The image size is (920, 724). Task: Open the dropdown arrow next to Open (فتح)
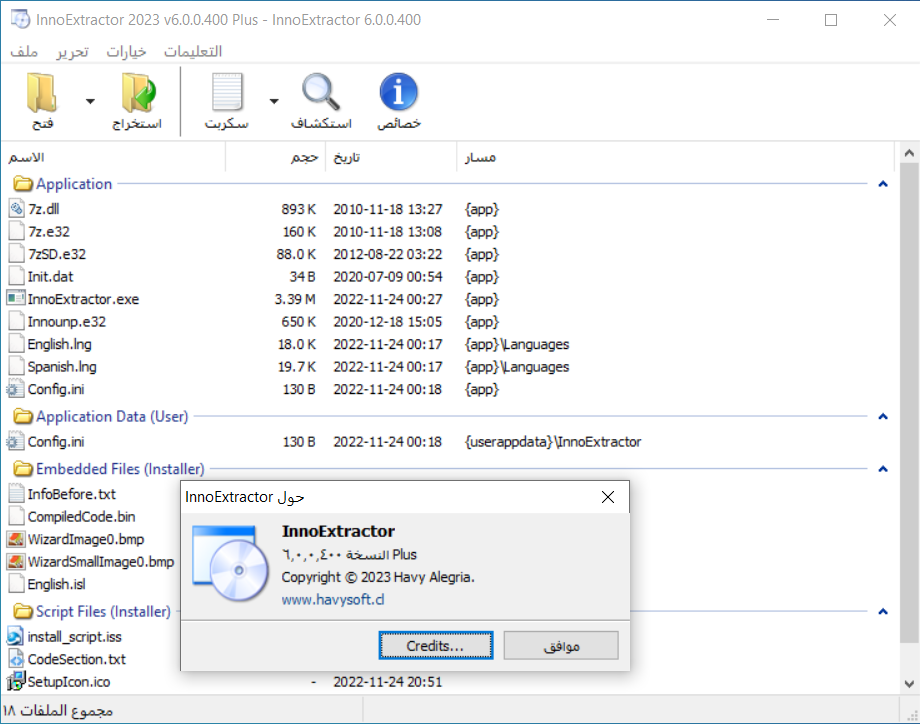coord(90,102)
